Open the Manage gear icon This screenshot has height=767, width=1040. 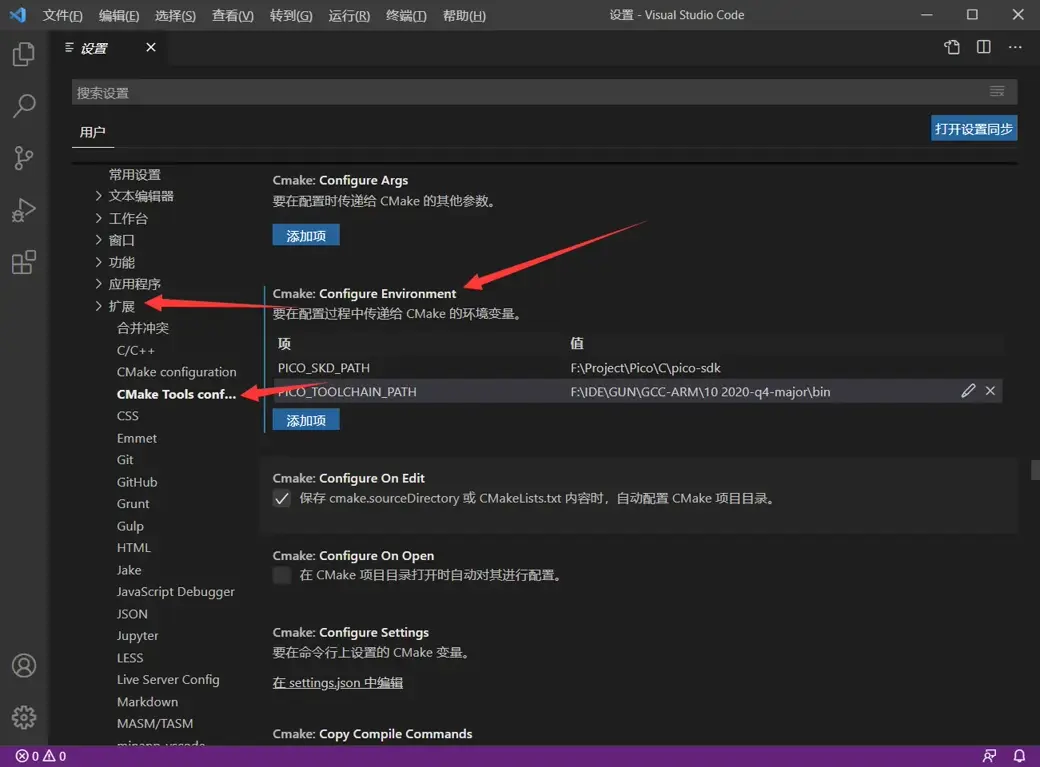click(x=24, y=717)
